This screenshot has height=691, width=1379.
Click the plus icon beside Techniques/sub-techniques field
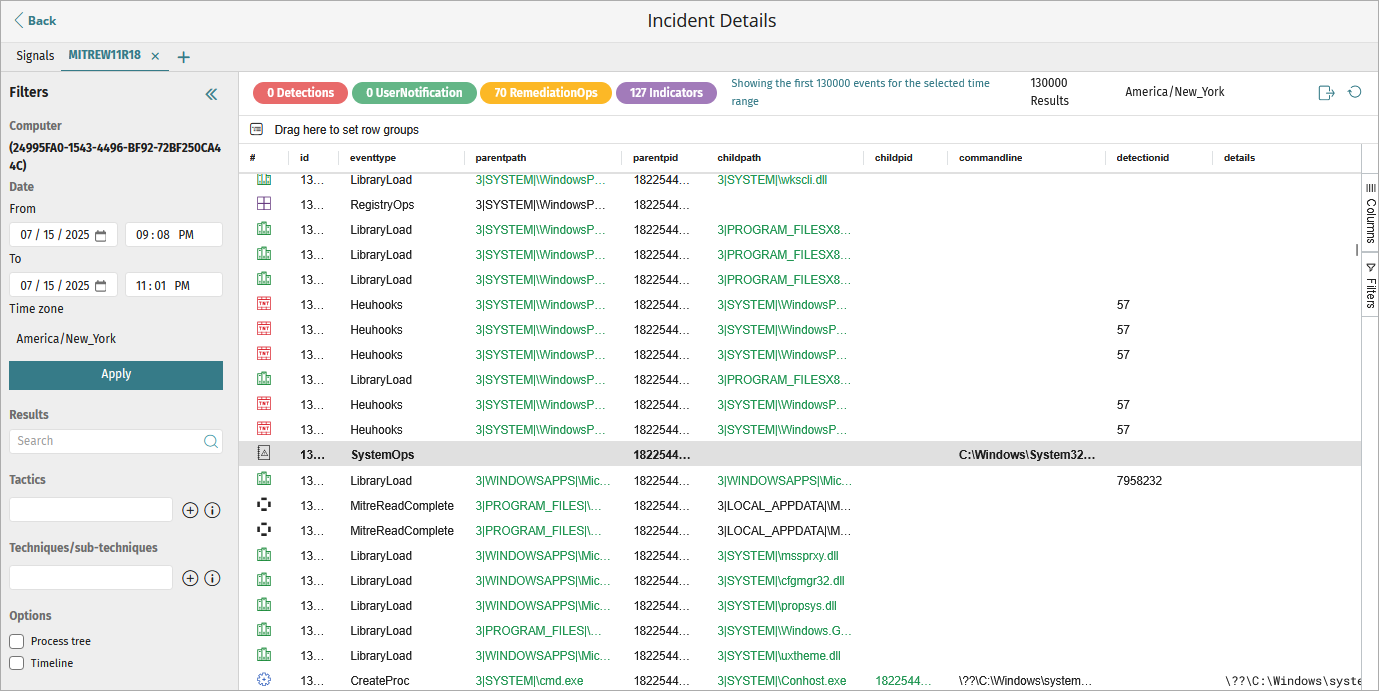click(x=190, y=578)
